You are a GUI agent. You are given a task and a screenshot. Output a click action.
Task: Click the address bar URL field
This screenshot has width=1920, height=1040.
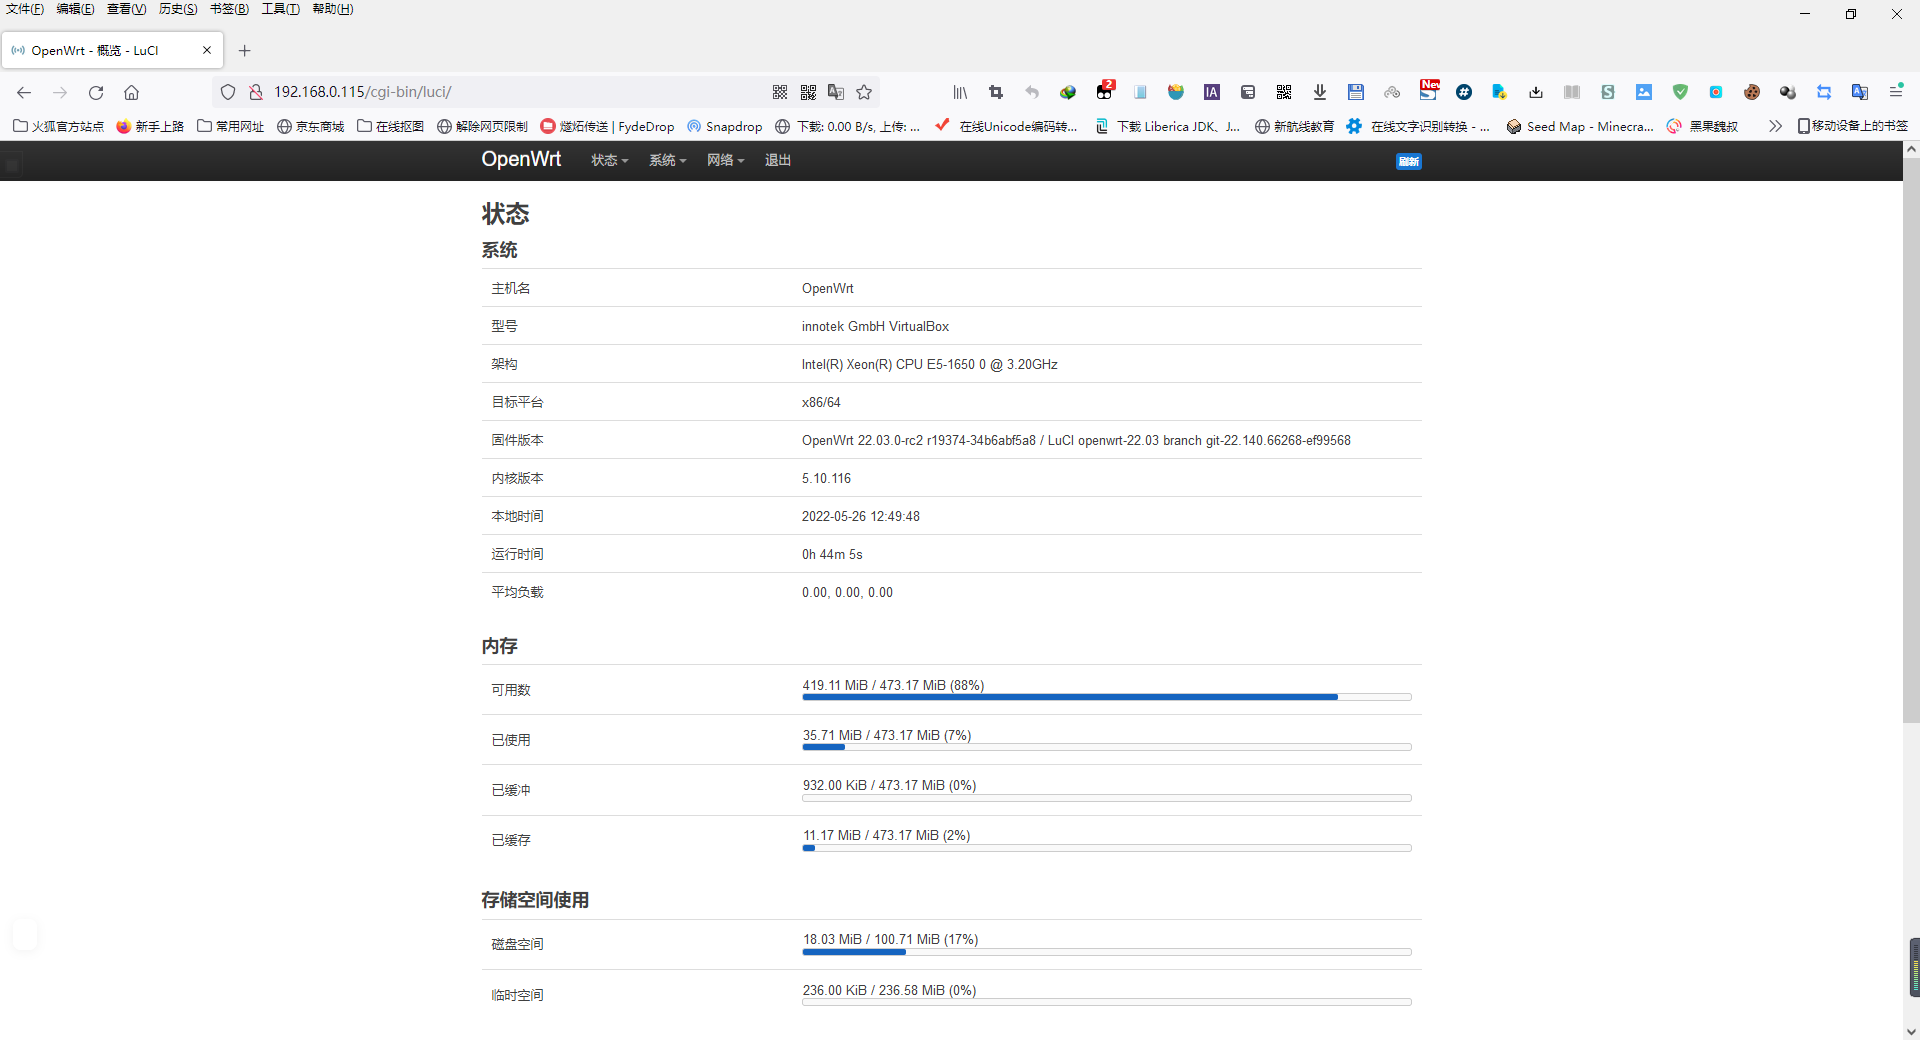click(500, 92)
